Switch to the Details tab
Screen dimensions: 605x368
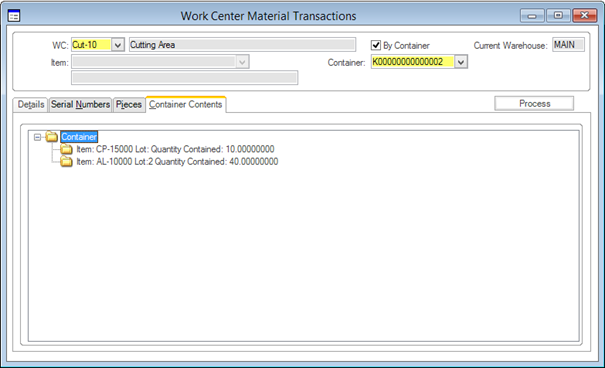[x=30, y=105]
